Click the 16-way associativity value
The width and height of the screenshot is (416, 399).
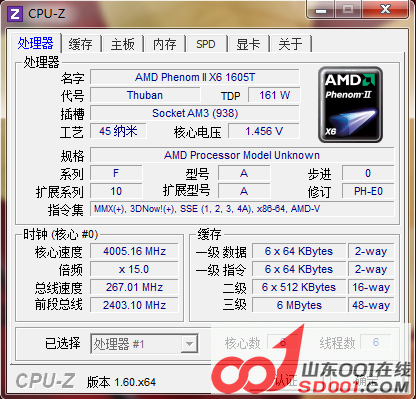[371, 287]
